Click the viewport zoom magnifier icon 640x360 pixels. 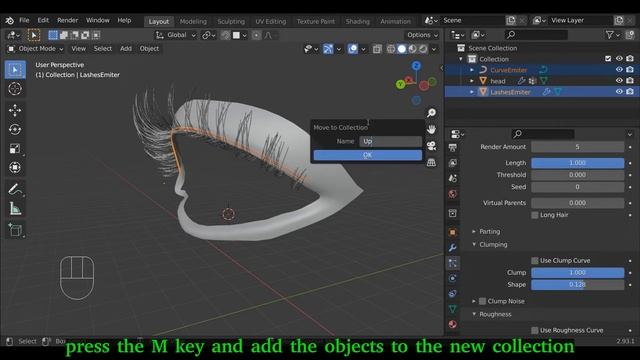[431, 113]
